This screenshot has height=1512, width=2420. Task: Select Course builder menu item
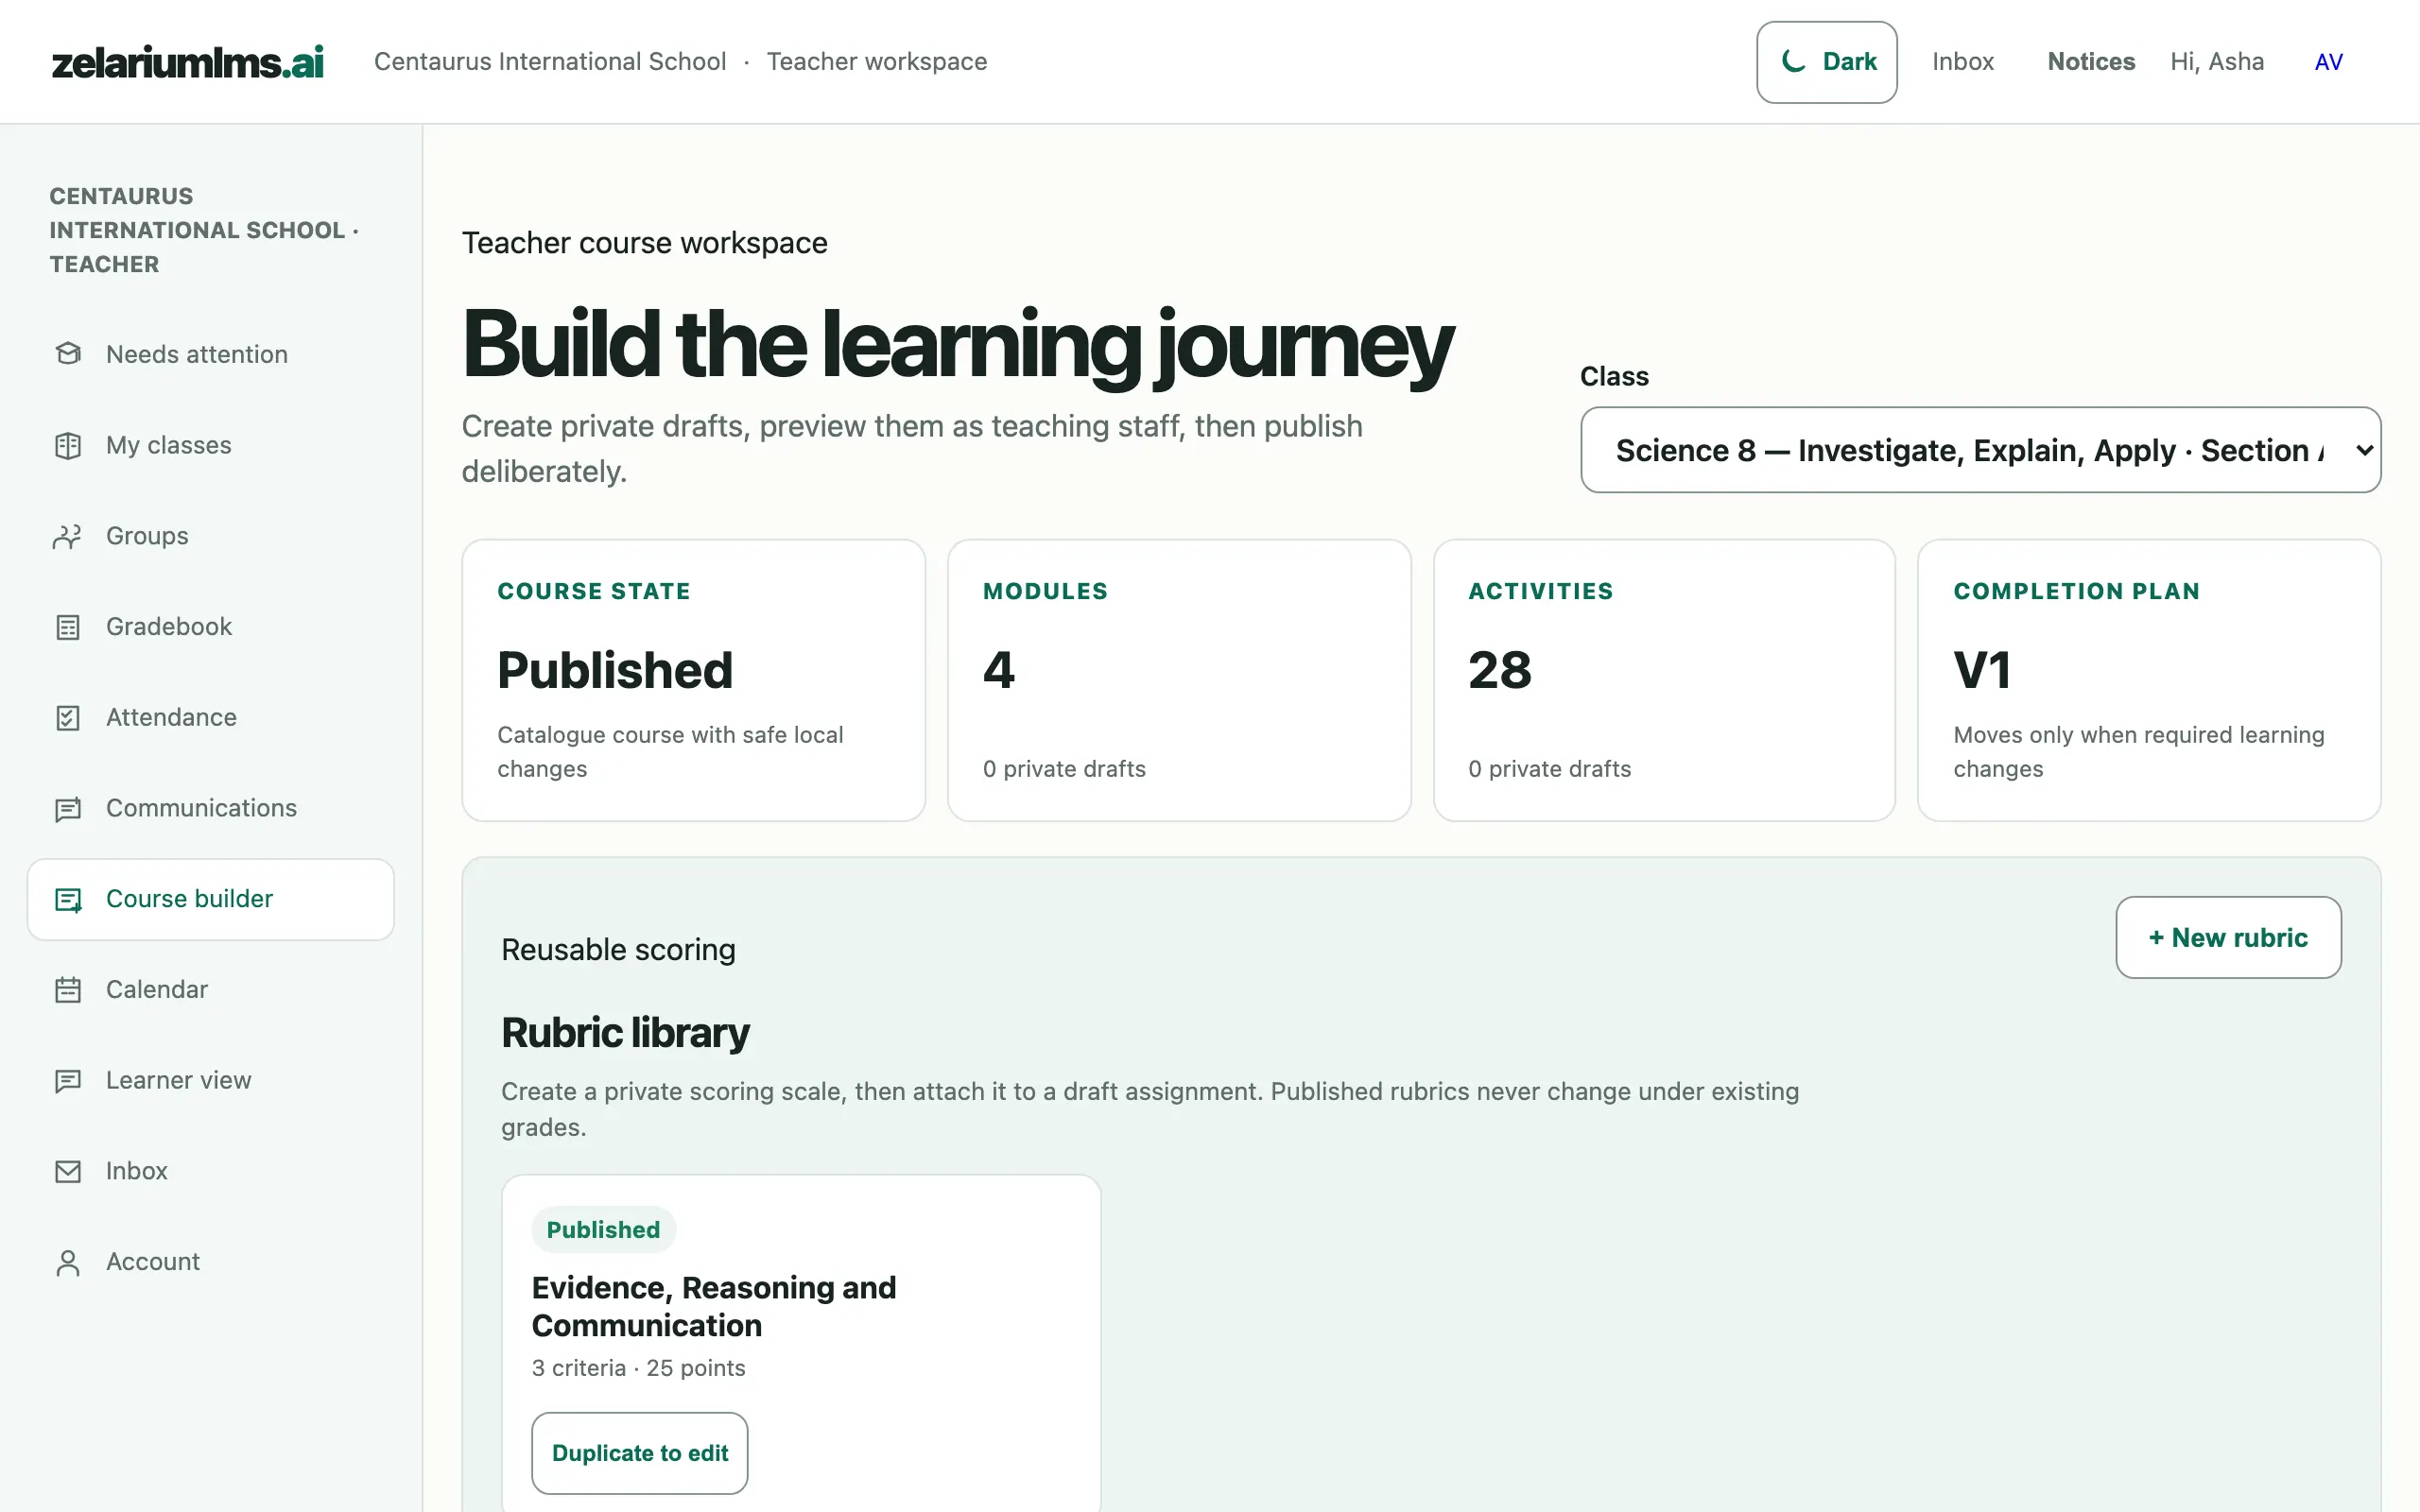210,899
